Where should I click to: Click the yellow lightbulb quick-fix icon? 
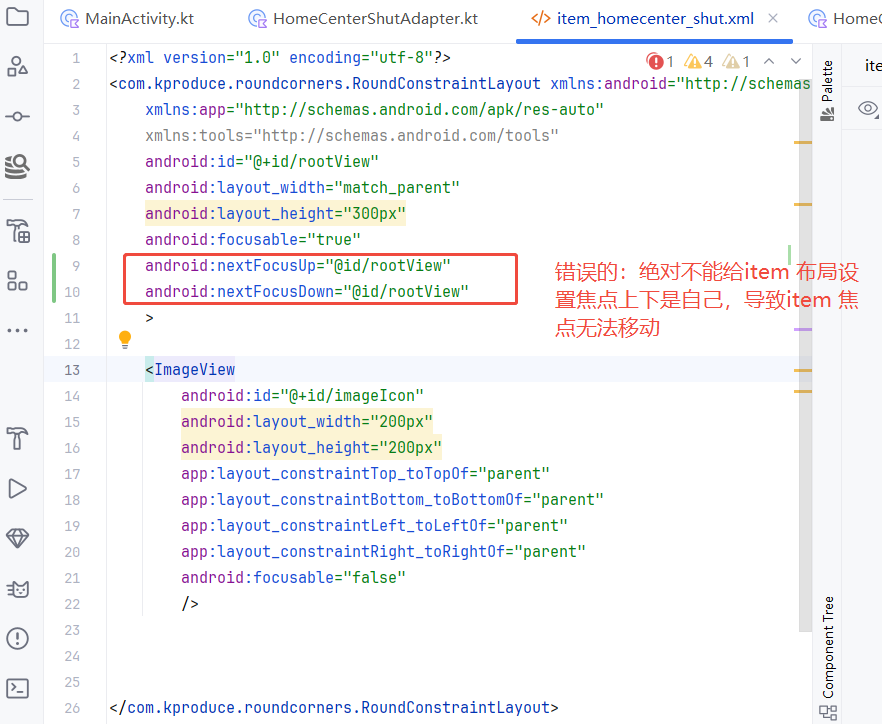(x=125, y=340)
